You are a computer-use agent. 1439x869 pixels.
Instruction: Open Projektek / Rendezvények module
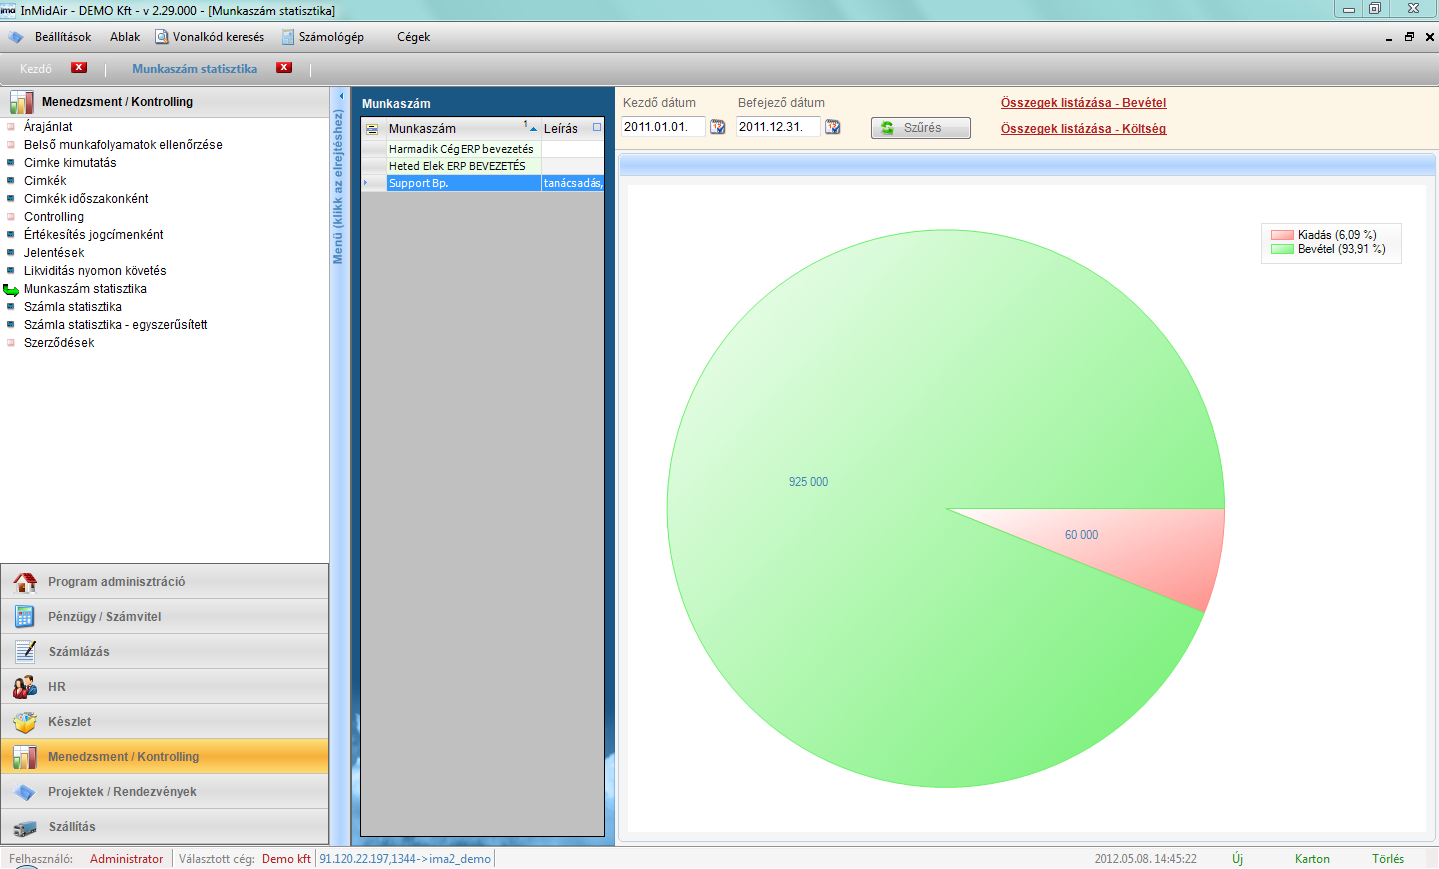(165, 792)
